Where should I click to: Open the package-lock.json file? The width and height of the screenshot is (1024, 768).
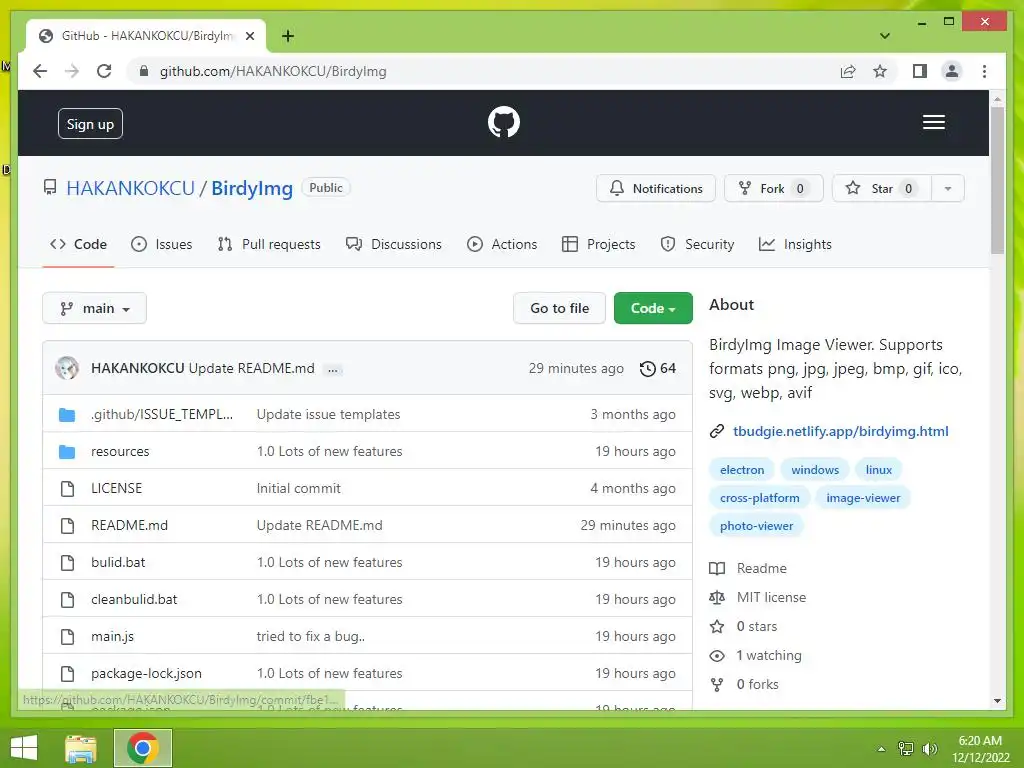146,673
